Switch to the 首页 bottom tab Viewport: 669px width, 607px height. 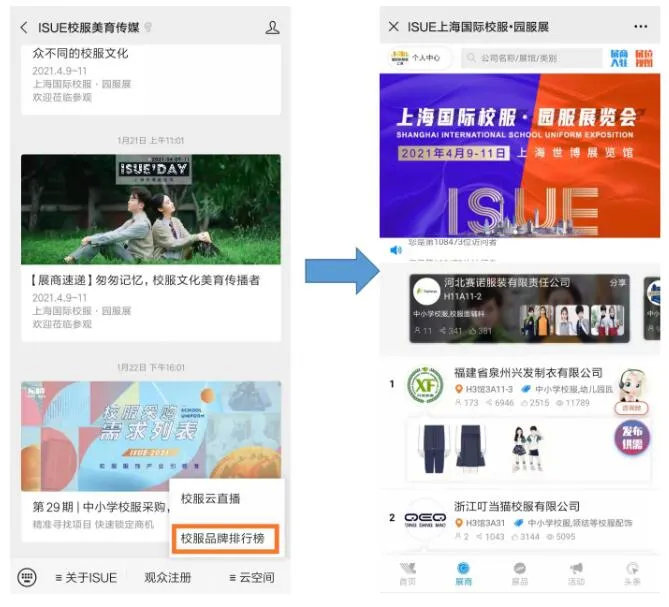407,574
